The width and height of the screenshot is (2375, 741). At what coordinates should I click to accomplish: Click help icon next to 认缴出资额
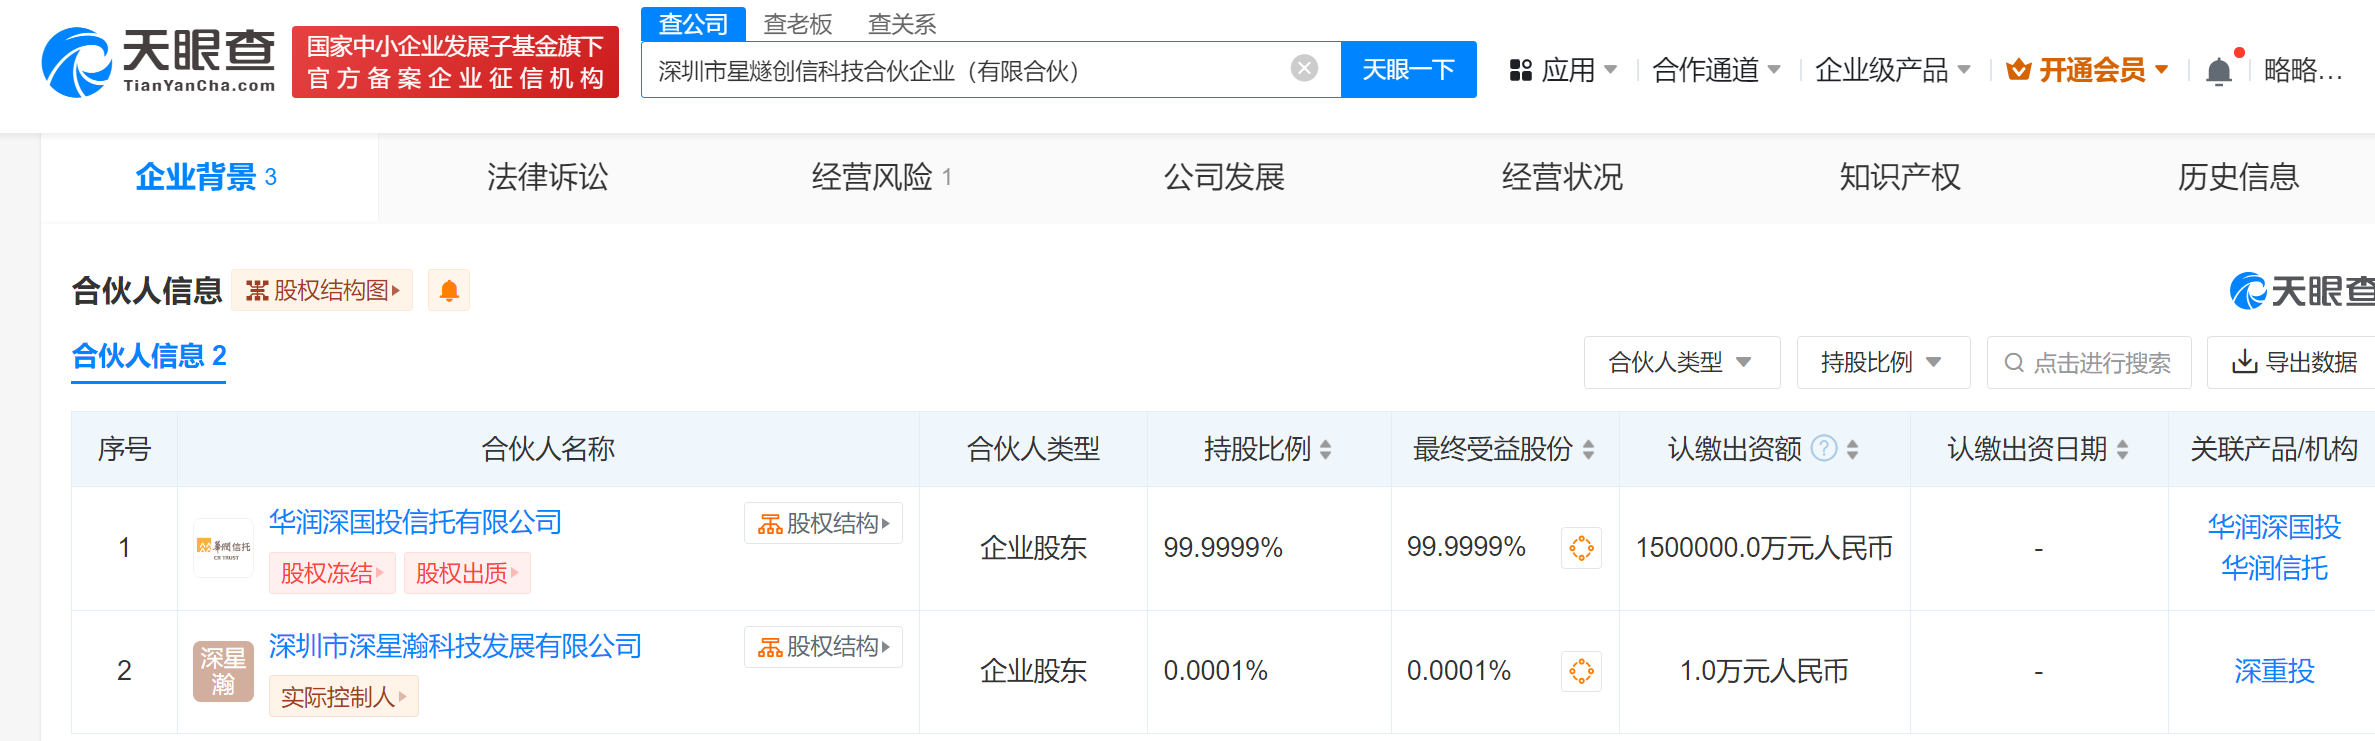[x=1824, y=449]
